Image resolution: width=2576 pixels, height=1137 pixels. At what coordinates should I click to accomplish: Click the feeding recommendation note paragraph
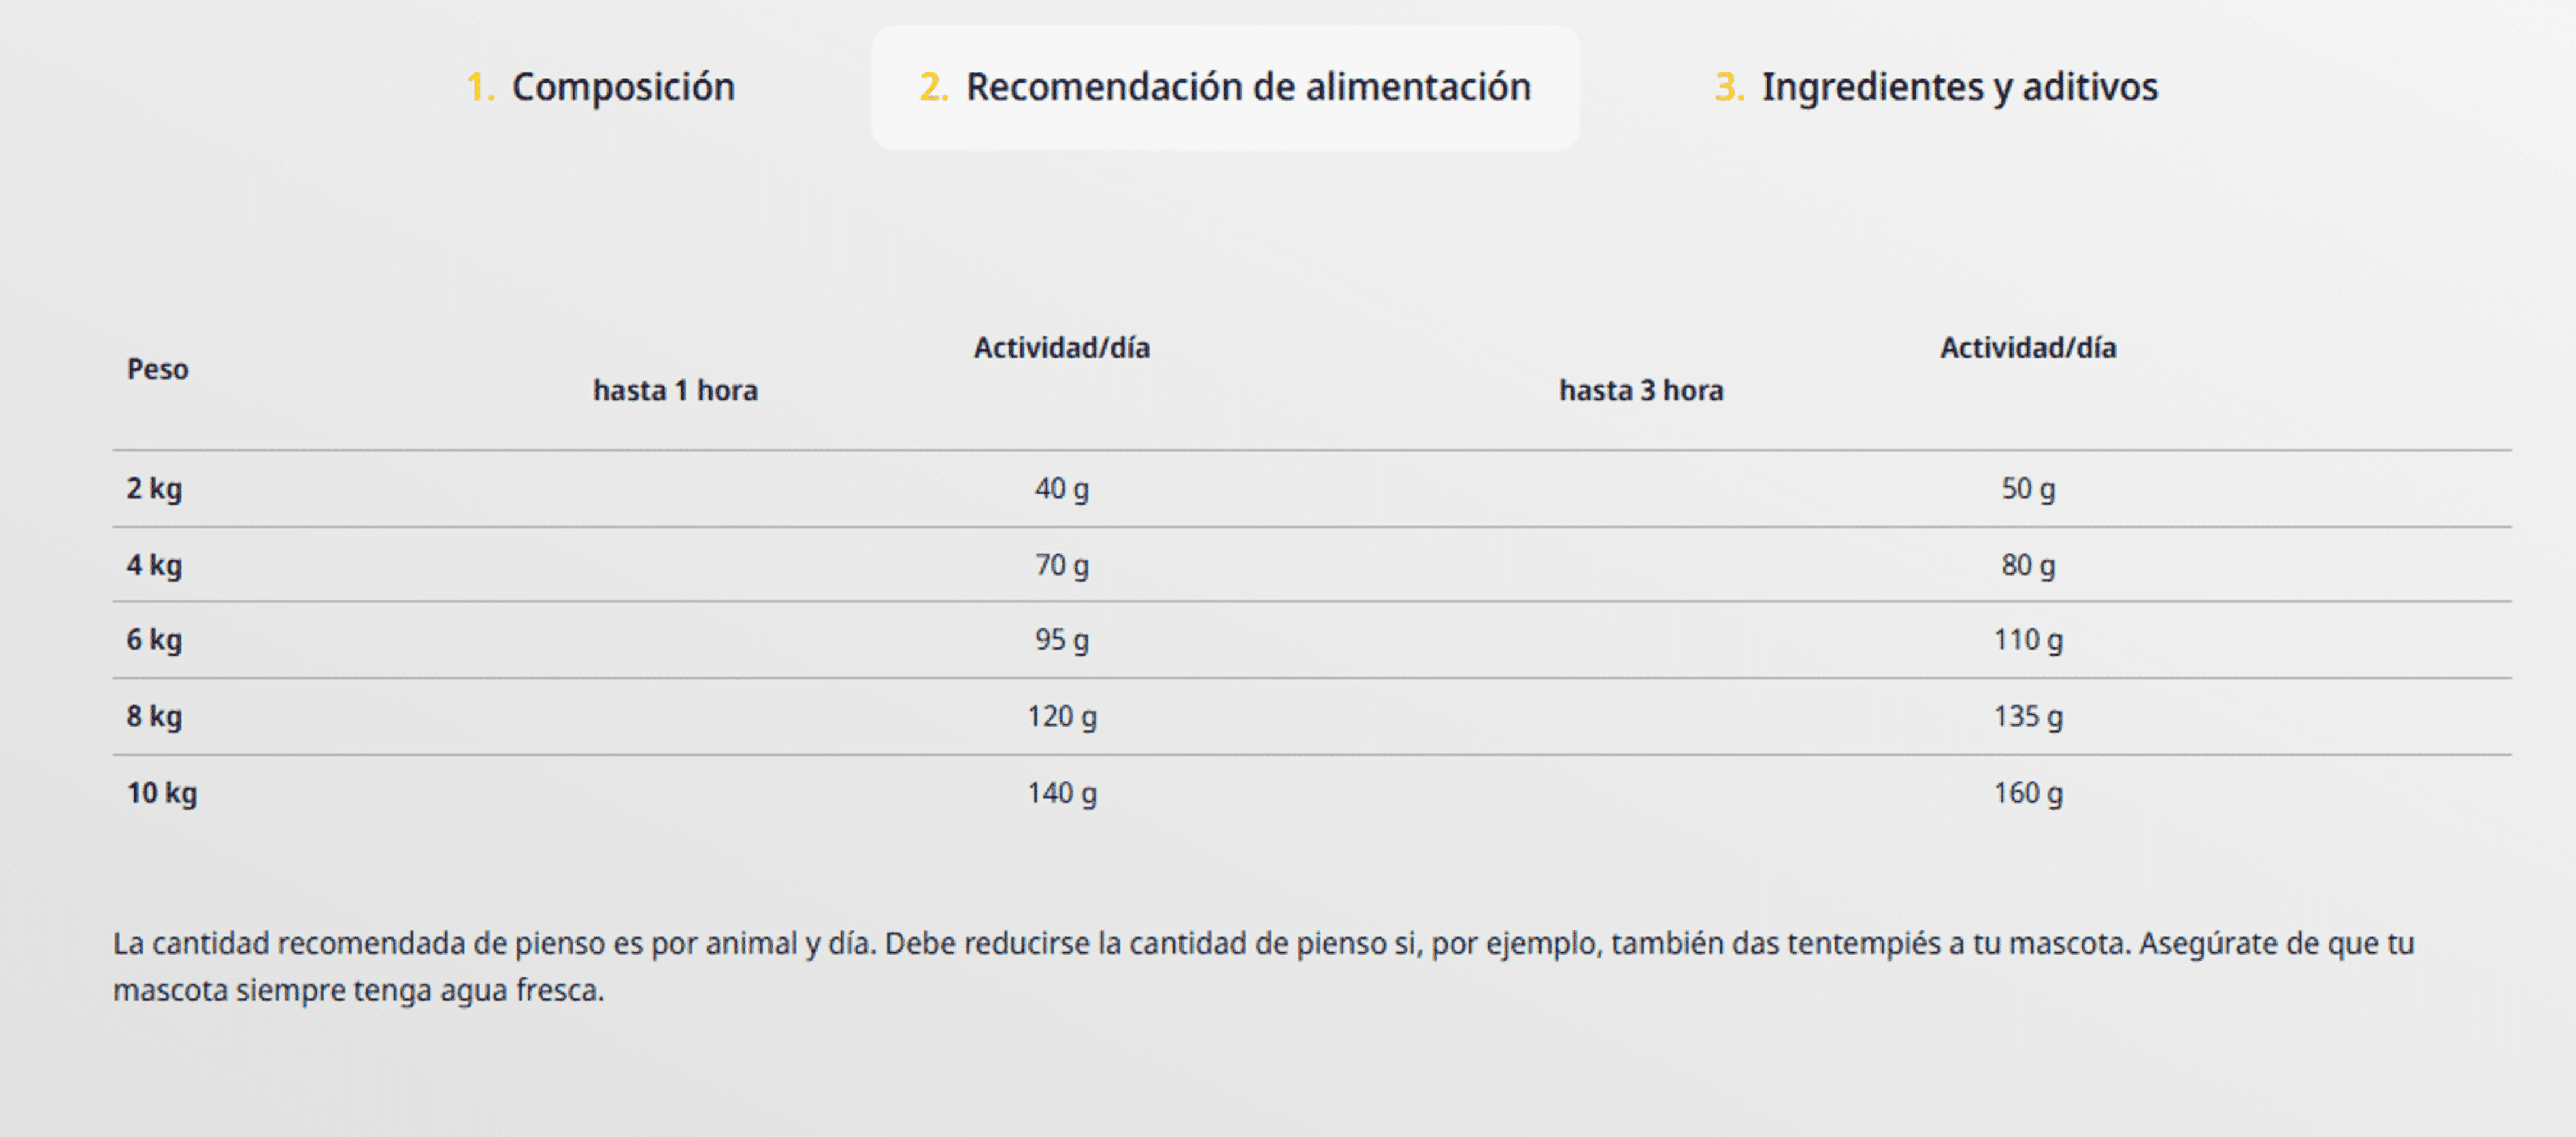pyautogui.click(x=1264, y=966)
